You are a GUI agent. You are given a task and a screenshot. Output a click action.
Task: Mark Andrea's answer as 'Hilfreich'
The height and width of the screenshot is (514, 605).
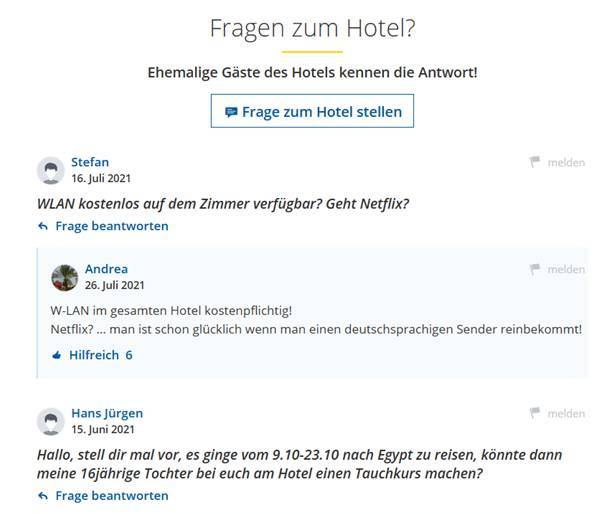[x=94, y=355]
